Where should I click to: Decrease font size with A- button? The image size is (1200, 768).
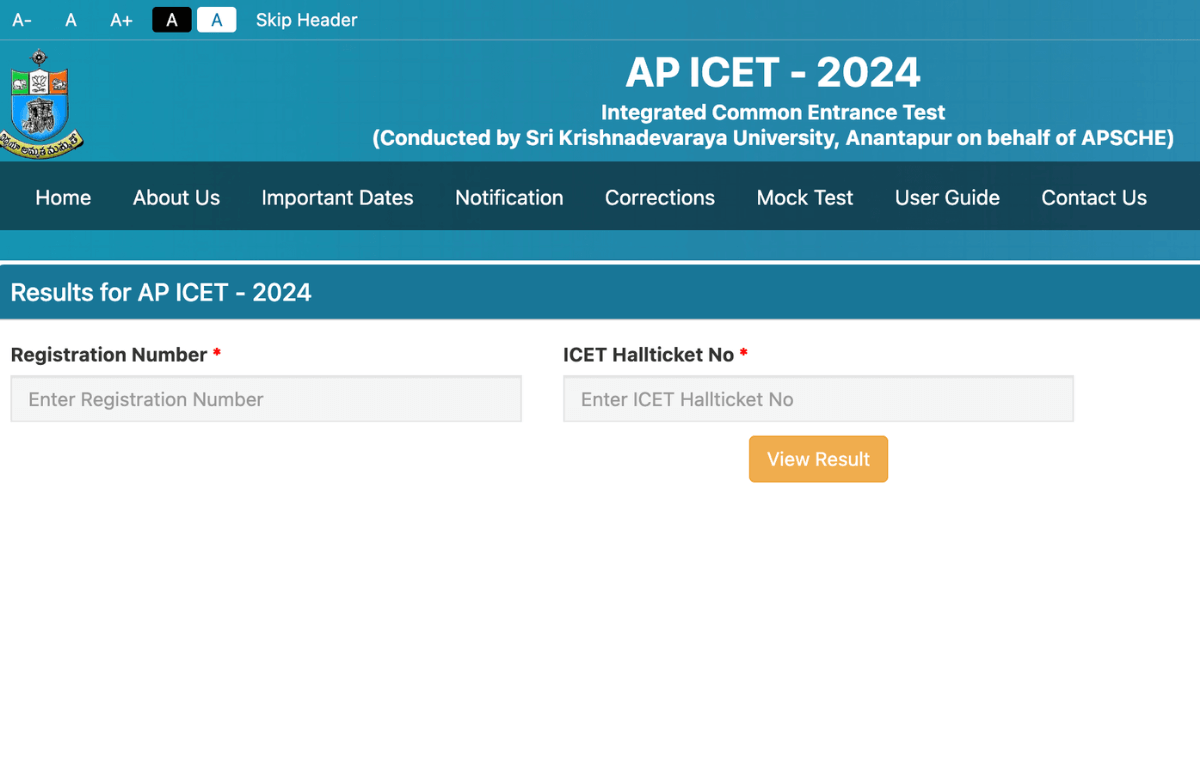pyautogui.click(x=22, y=20)
